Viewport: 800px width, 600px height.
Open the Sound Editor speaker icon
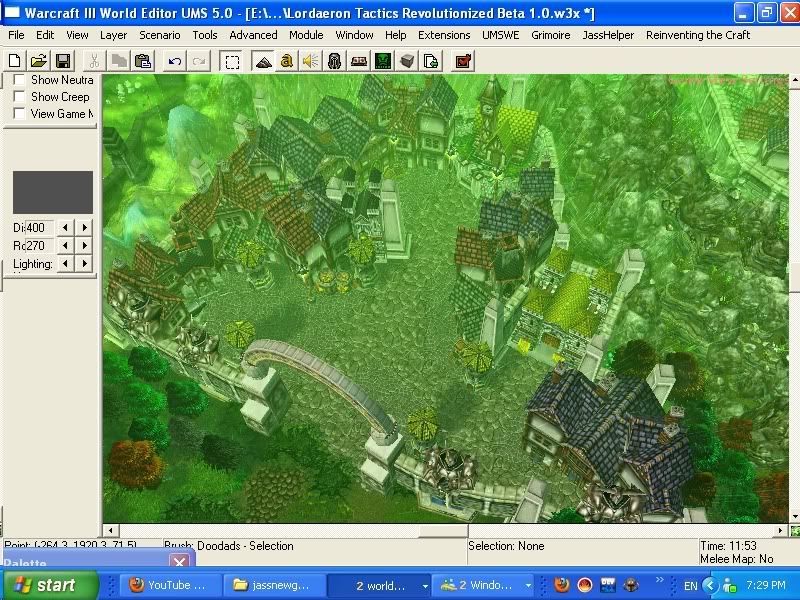[310, 61]
